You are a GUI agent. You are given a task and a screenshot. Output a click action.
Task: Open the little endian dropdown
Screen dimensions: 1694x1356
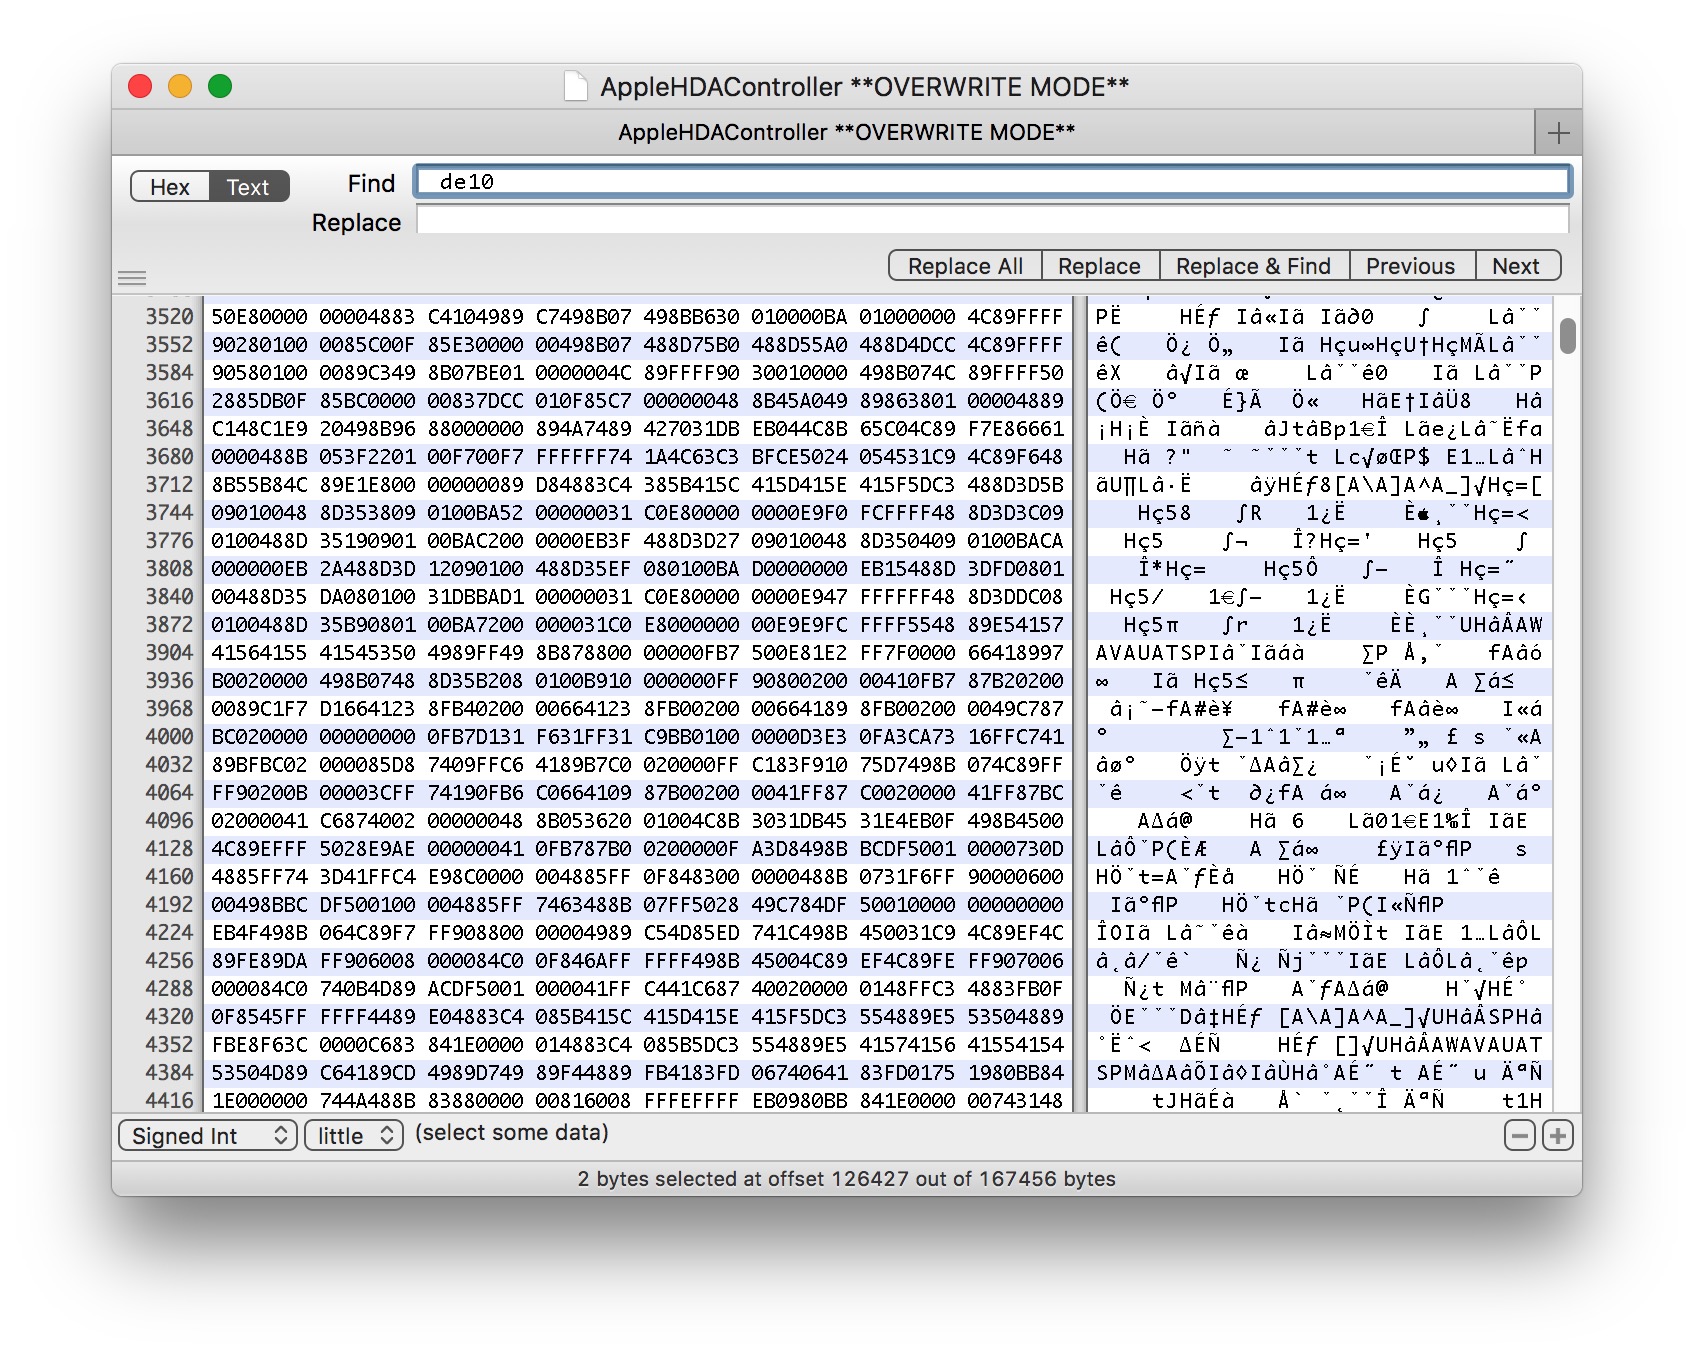tap(354, 1136)
